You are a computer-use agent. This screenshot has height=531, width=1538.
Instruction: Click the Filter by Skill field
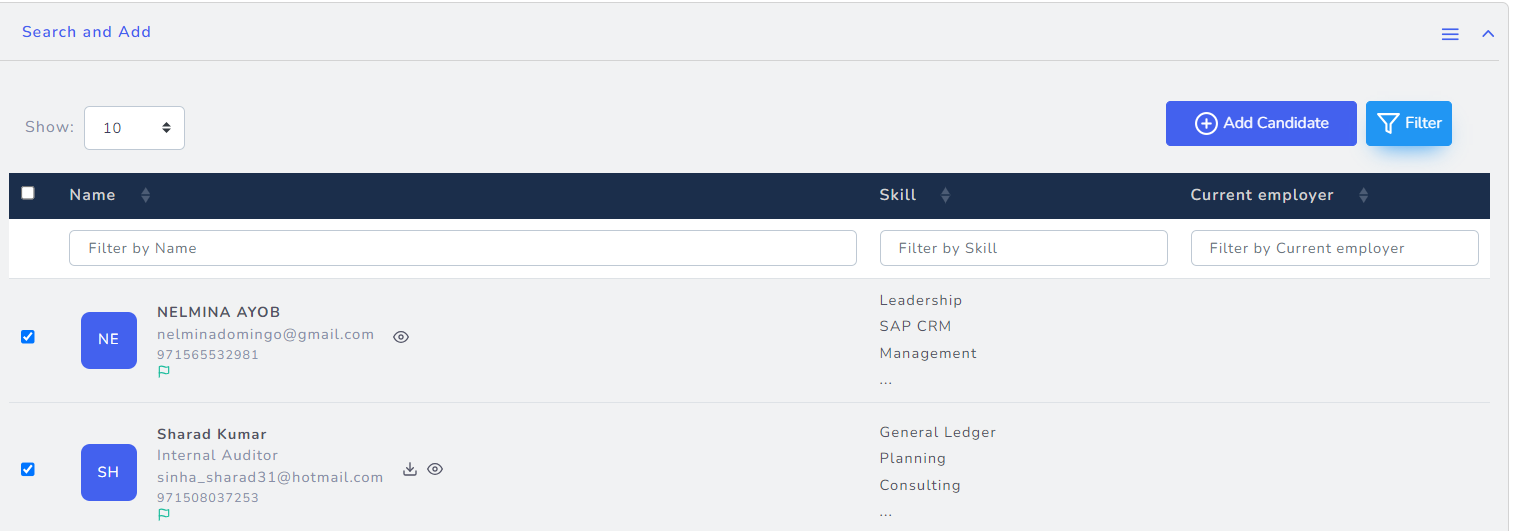coord(1023,248)
